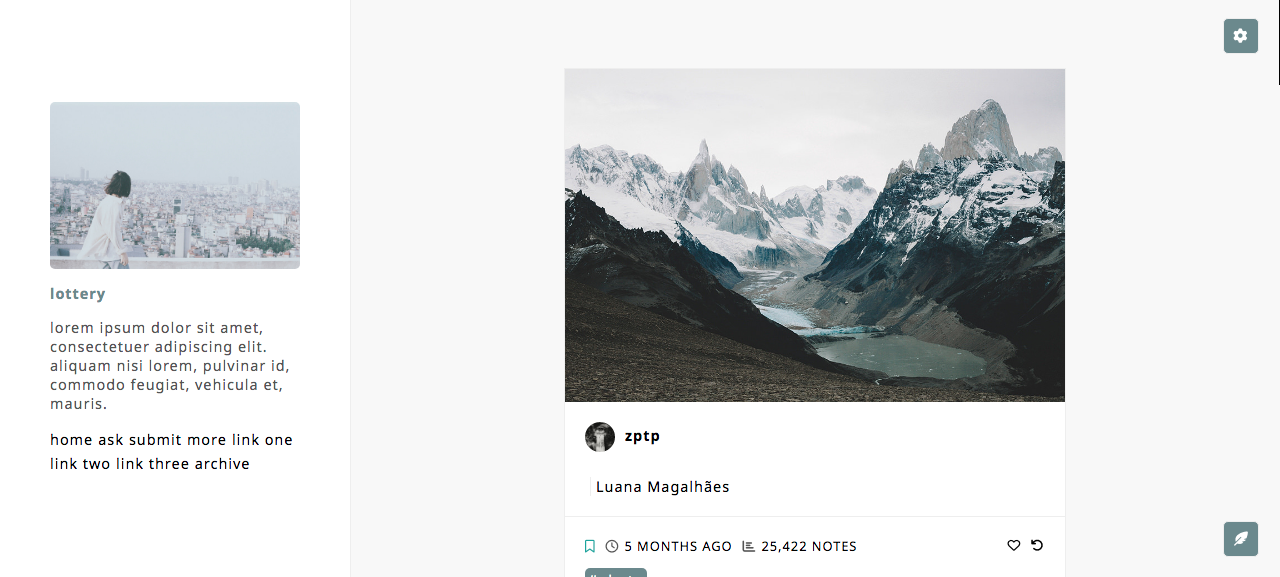Click the feather icon button
The width and height of the screenshot is (1280, 577).
click(1240, 539)
